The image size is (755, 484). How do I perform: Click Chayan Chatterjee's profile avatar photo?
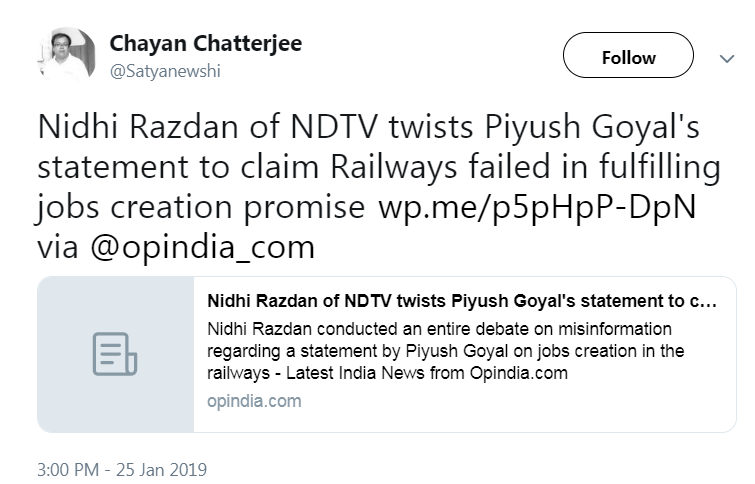(68, 56)
